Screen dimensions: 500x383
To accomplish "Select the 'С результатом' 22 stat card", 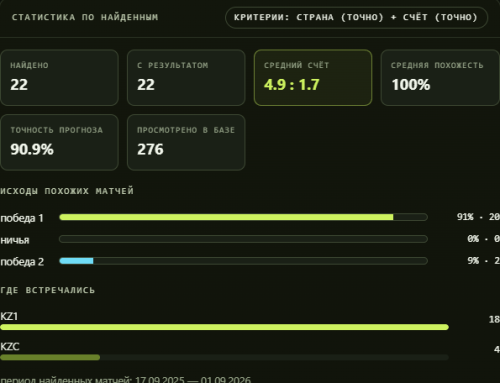I will click(186, 78).
